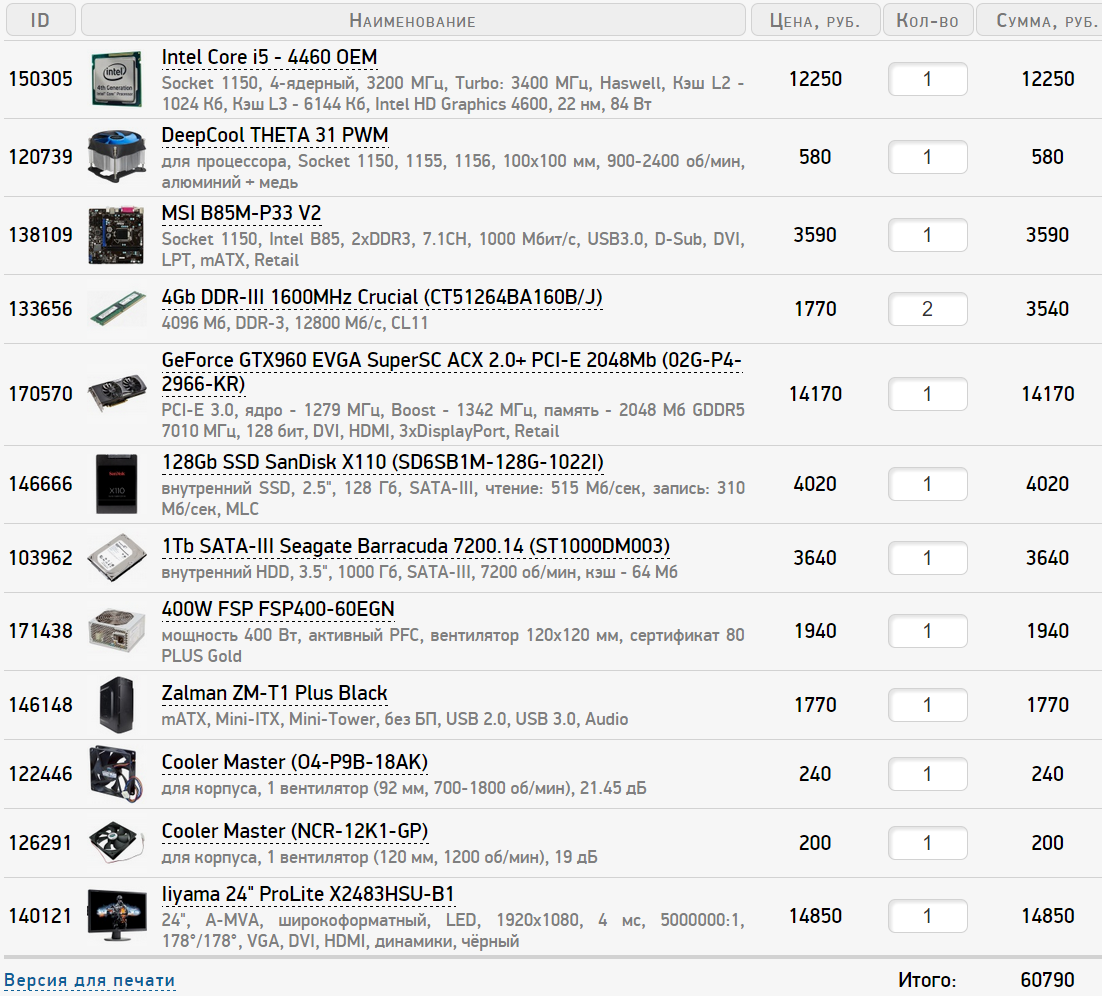Viewport: 1102px width, 996px height.
Task: Click the Intel Core i5 specs with Haswell
Action: click(x=453, y=93)
